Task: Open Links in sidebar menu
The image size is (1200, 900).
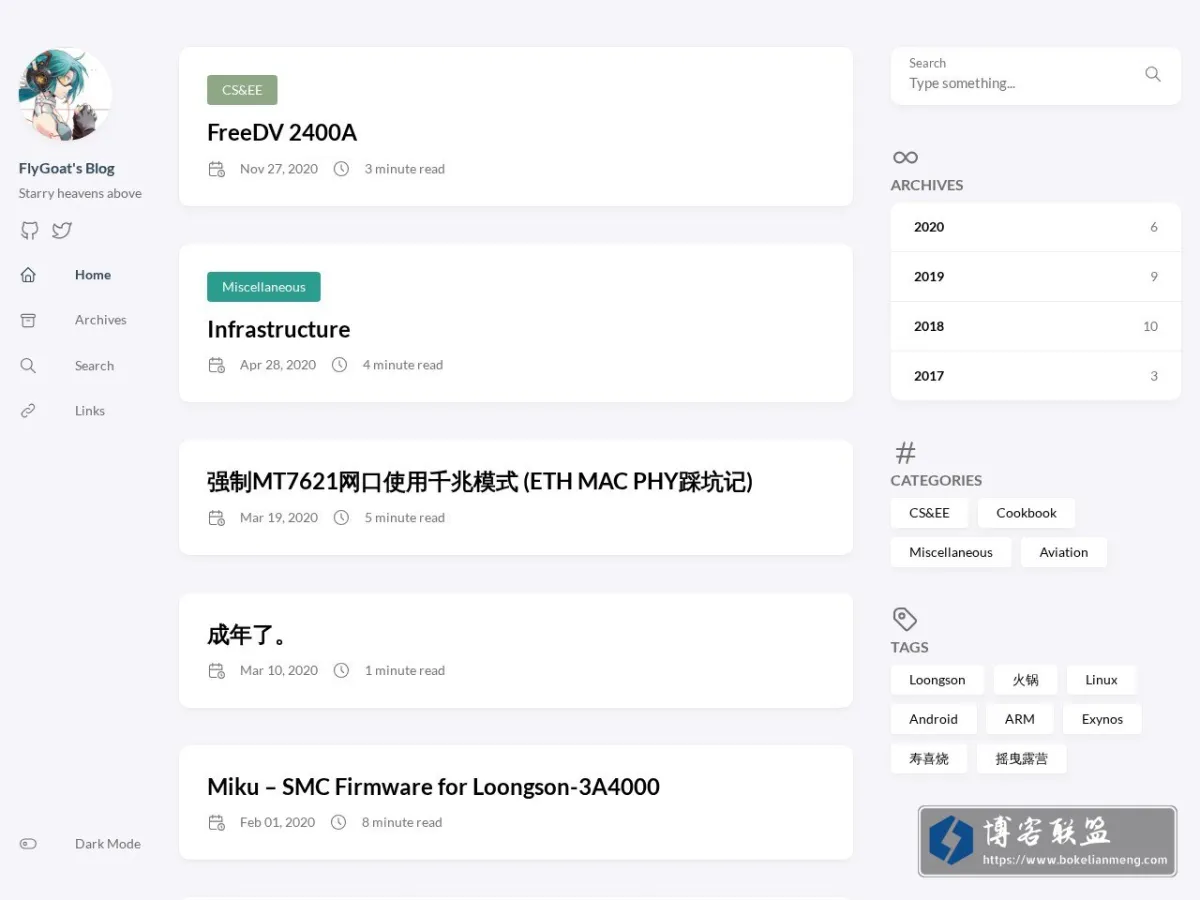Action: 90,411
